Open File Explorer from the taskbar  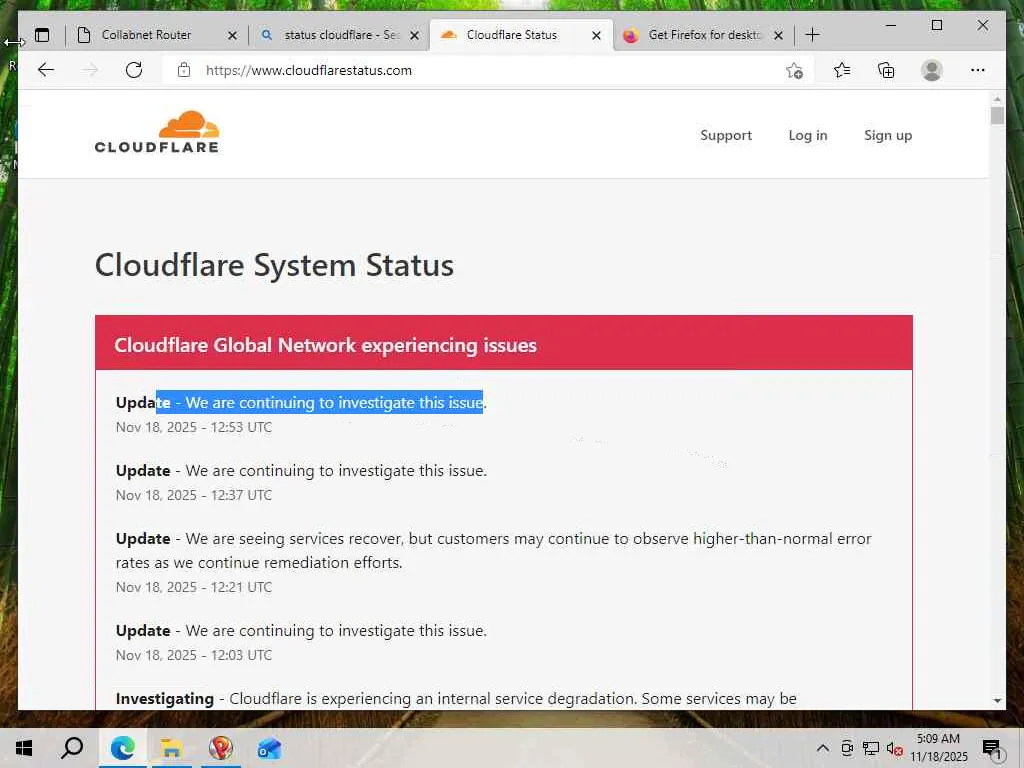[x=171, y=748]
